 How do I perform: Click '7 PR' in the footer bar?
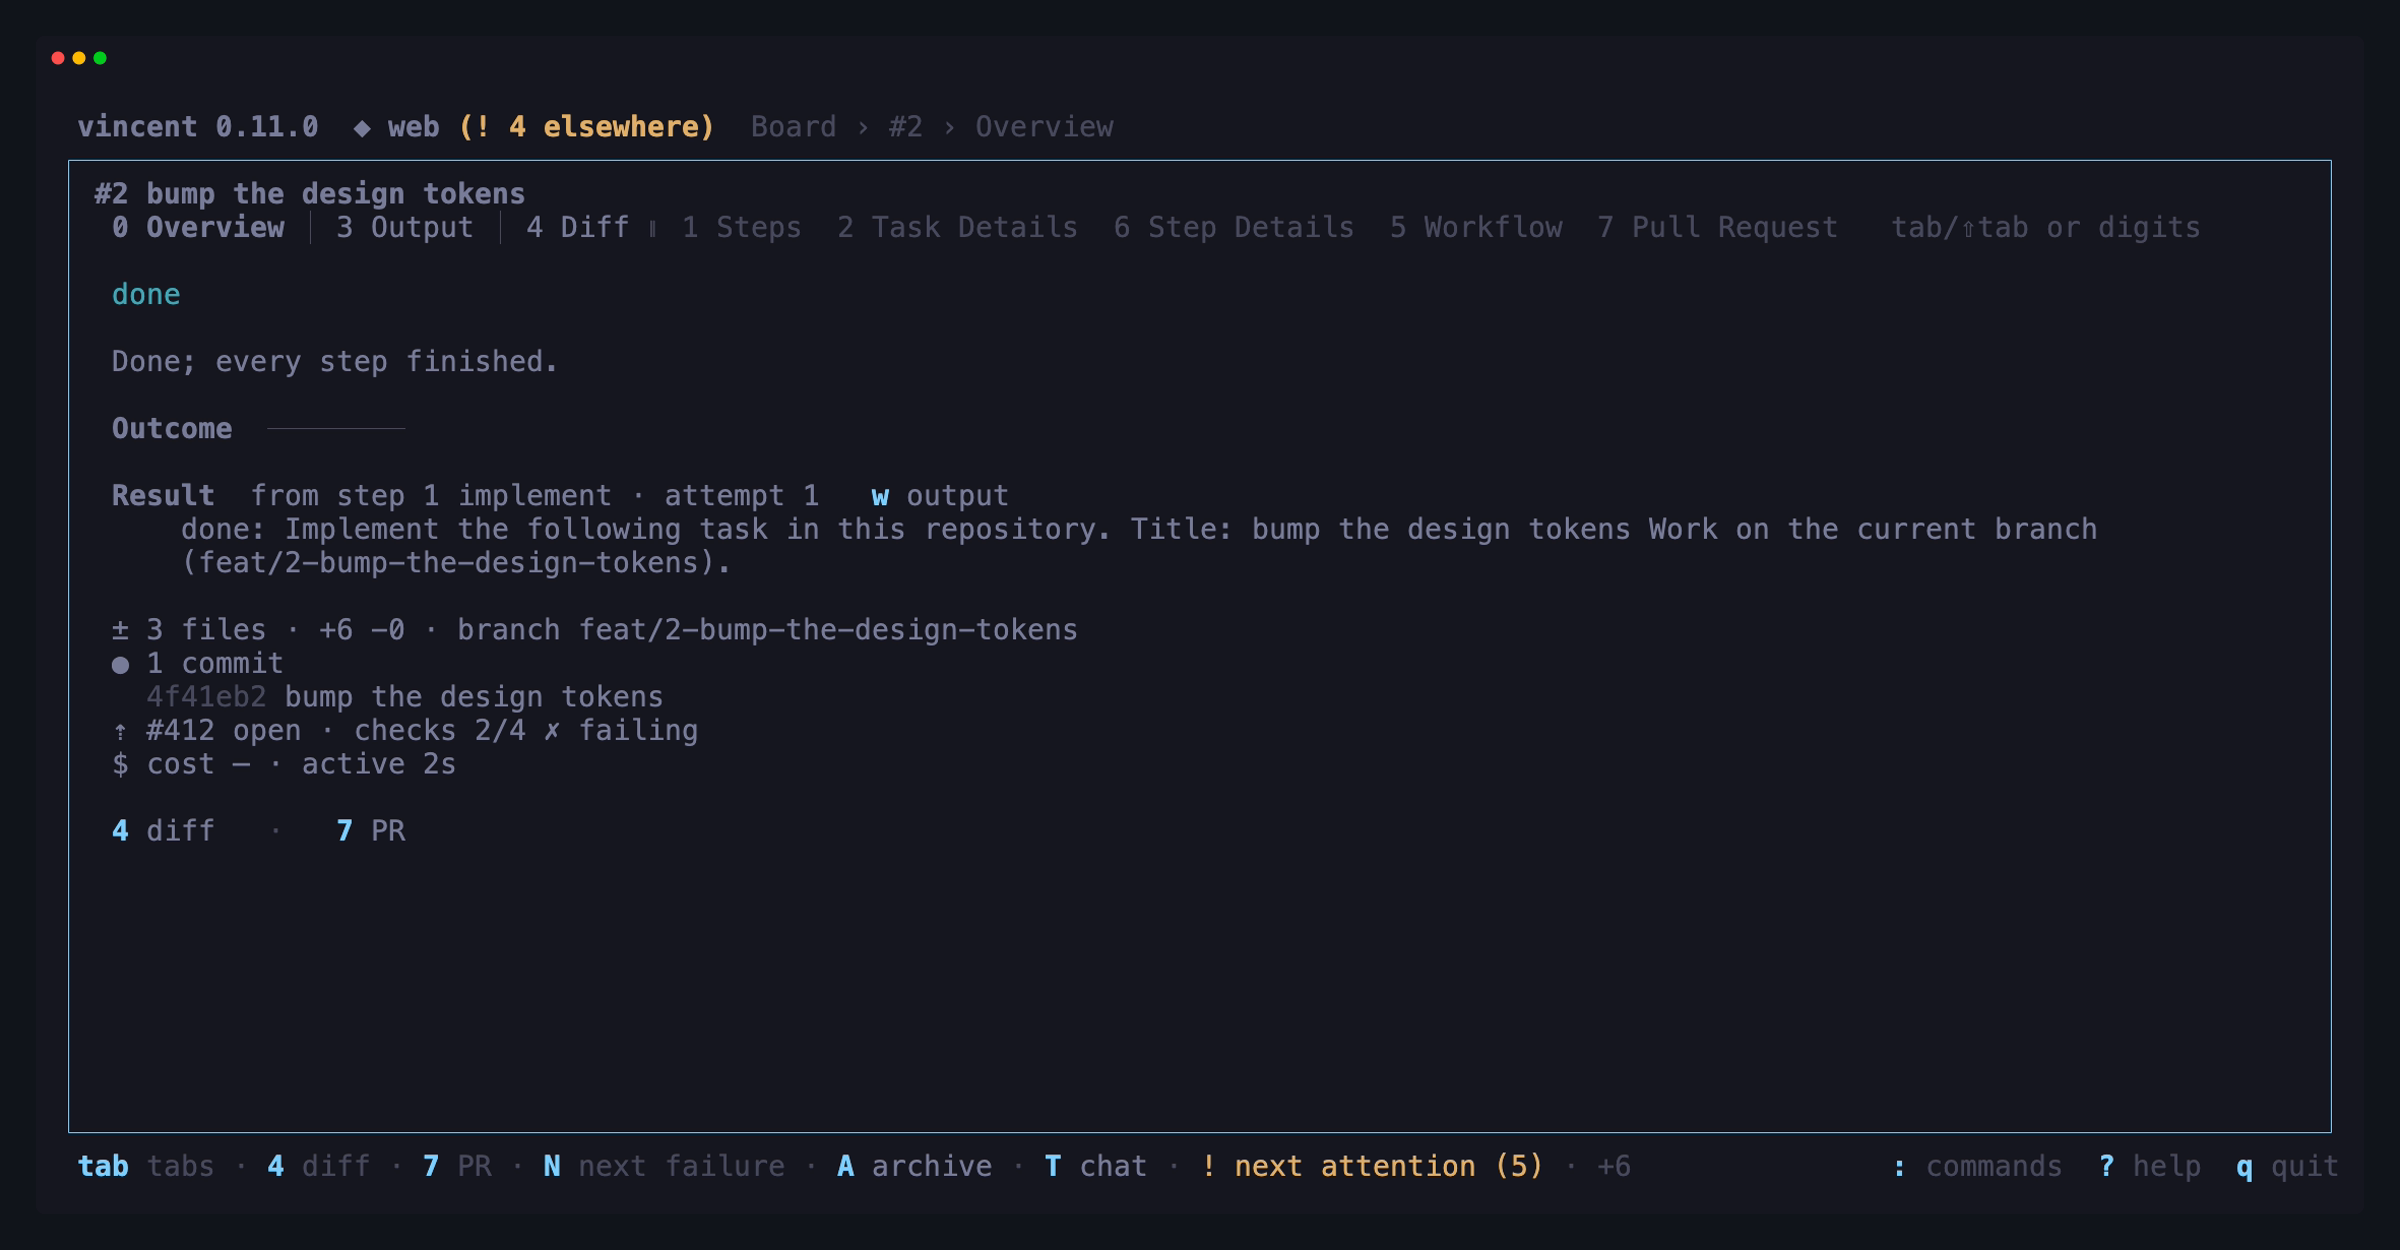[x=457, y=1167]
